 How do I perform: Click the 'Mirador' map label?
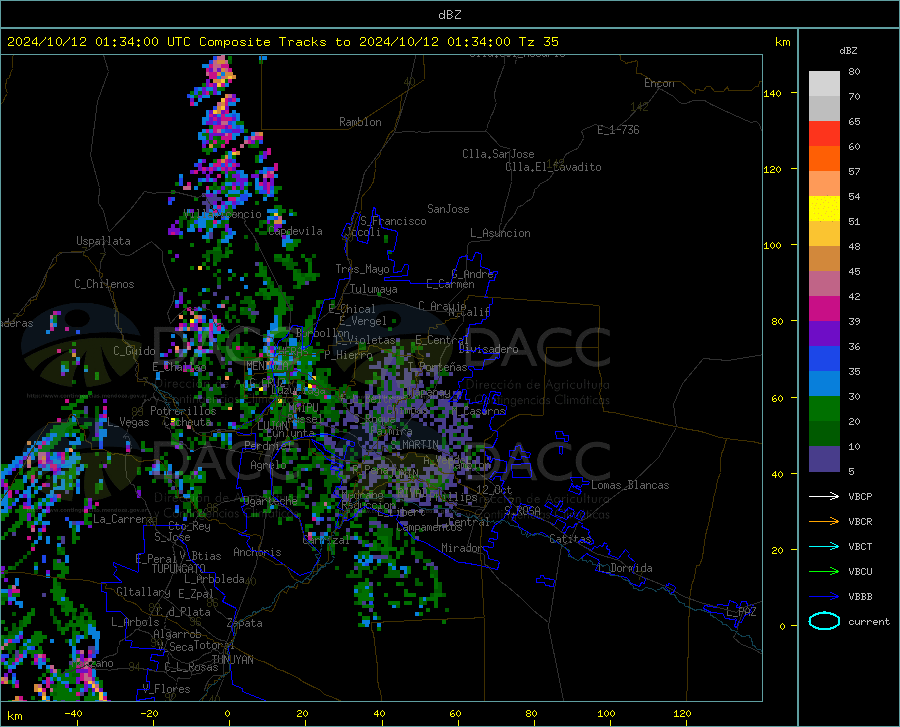[461, 548]
